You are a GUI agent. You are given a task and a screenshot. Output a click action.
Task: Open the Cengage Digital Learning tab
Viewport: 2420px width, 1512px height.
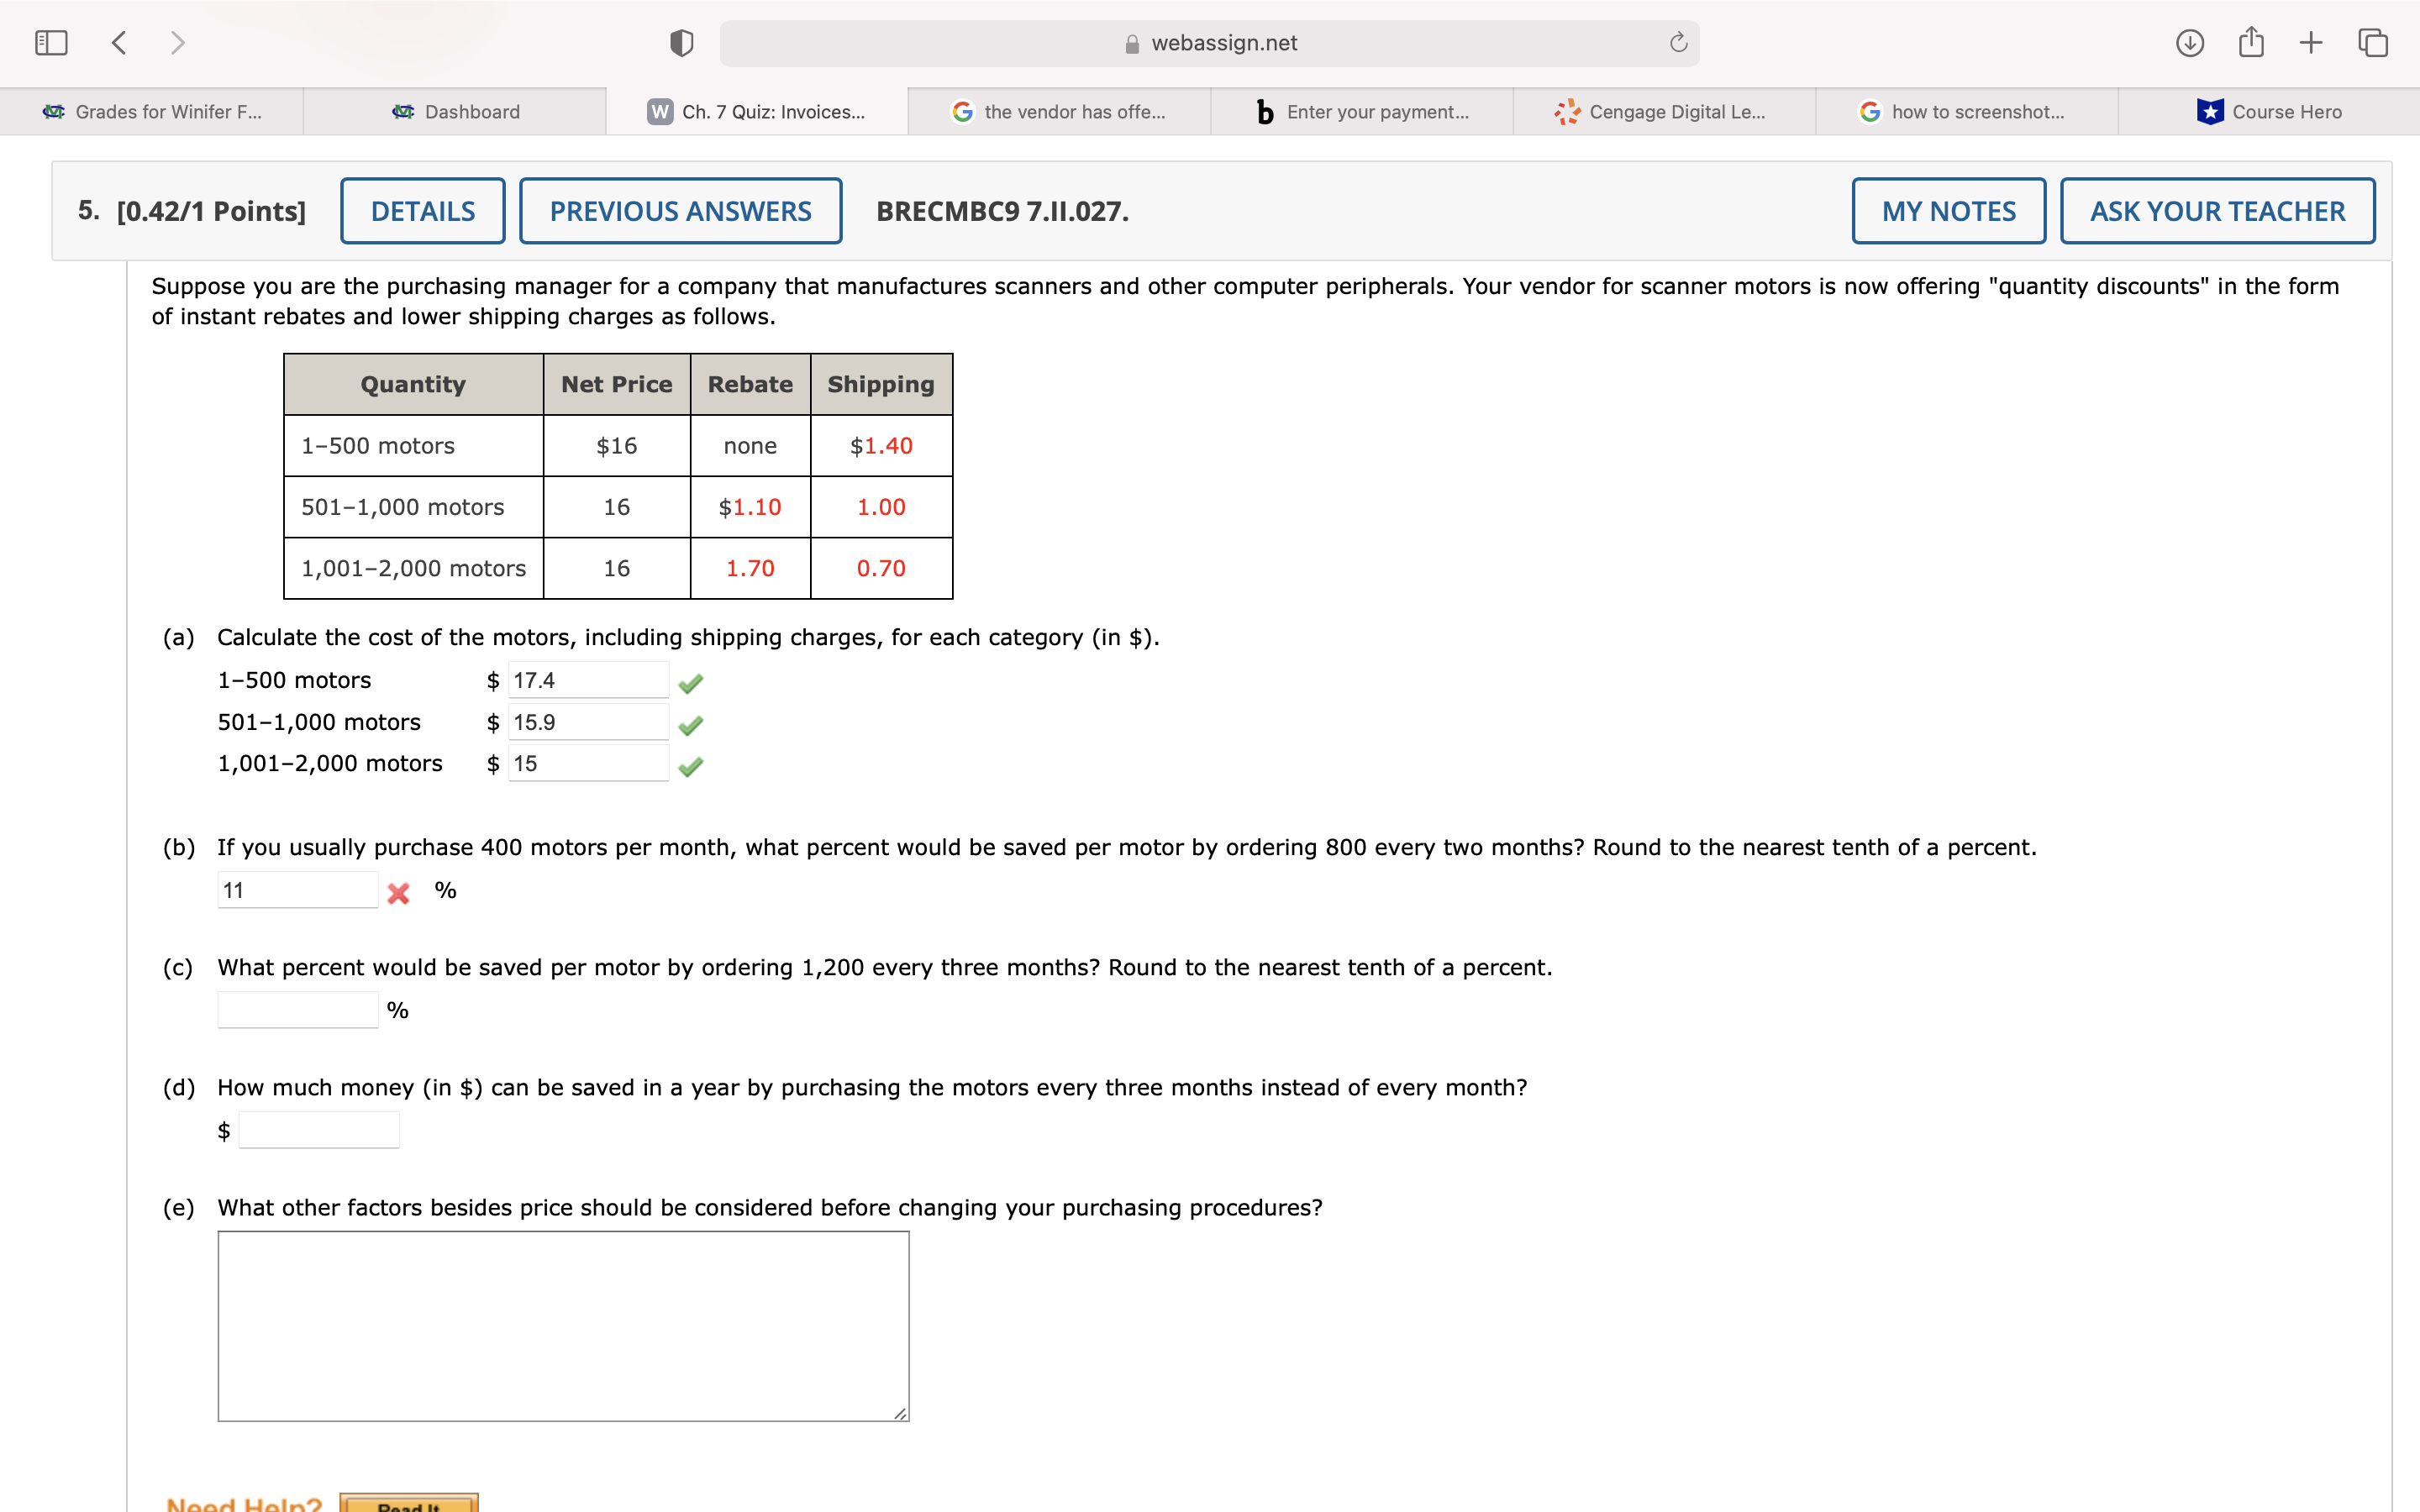[x=1663, y=112]
